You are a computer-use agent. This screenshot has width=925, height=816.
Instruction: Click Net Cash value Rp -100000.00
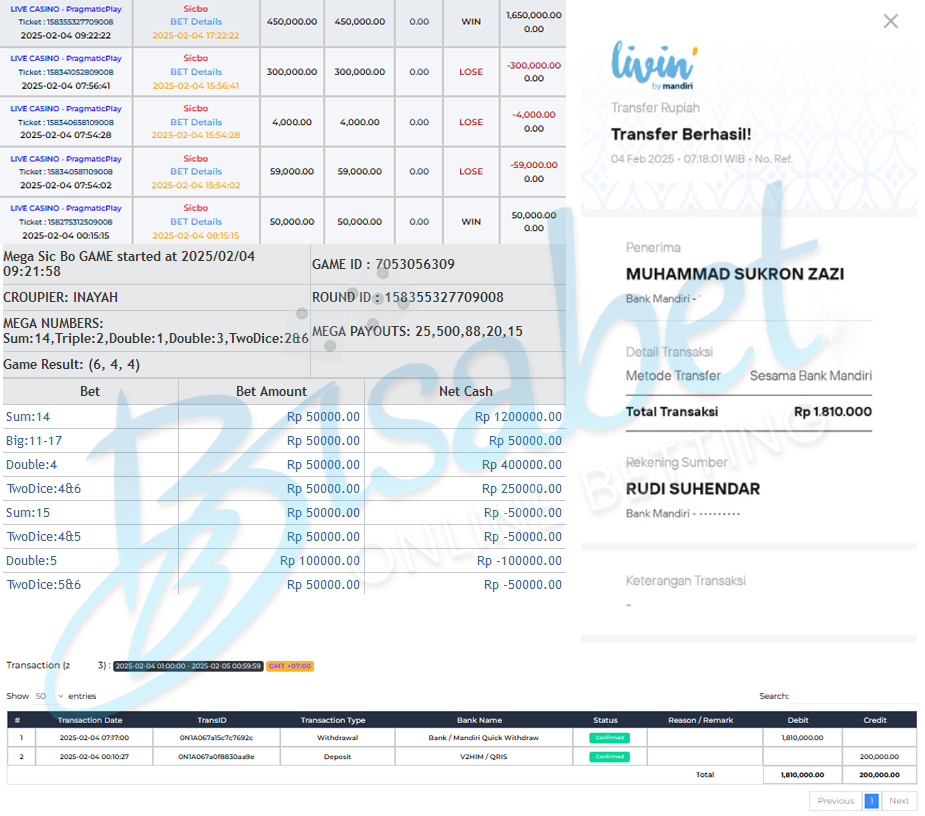tap(519, 561)
